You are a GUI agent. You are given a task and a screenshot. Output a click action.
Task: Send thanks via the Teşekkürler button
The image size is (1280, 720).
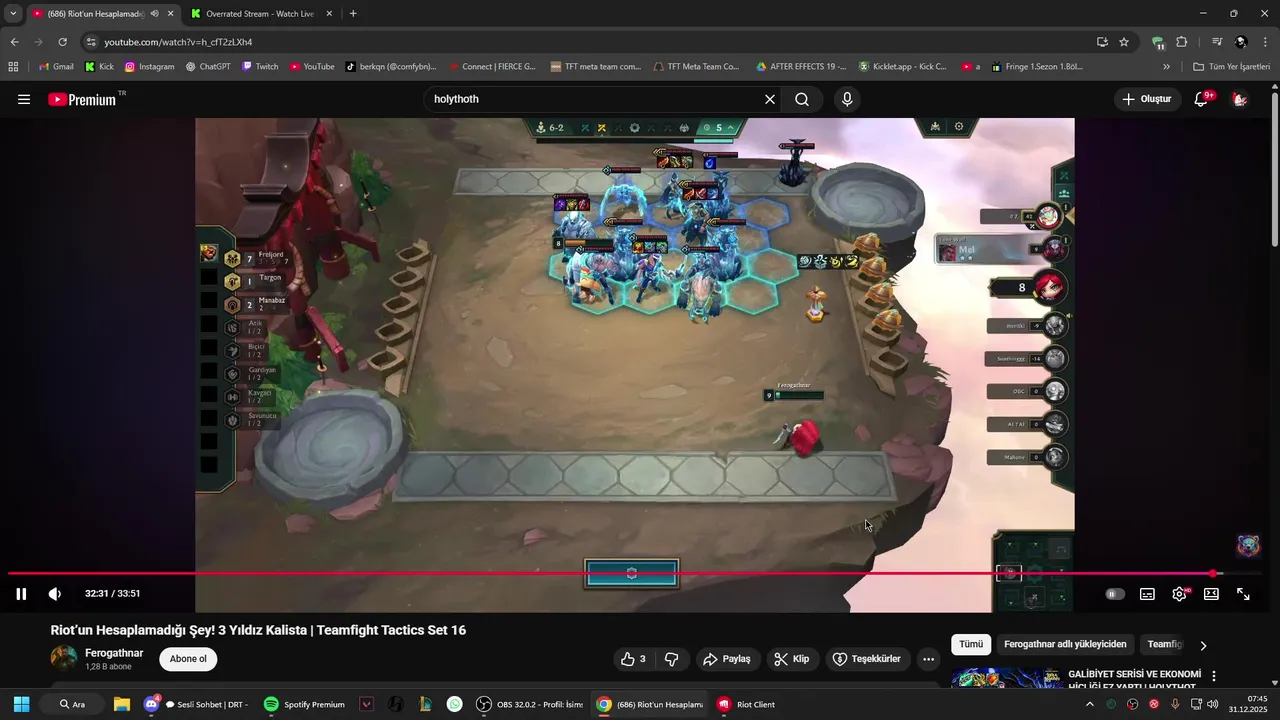click(x=867, y=659)
